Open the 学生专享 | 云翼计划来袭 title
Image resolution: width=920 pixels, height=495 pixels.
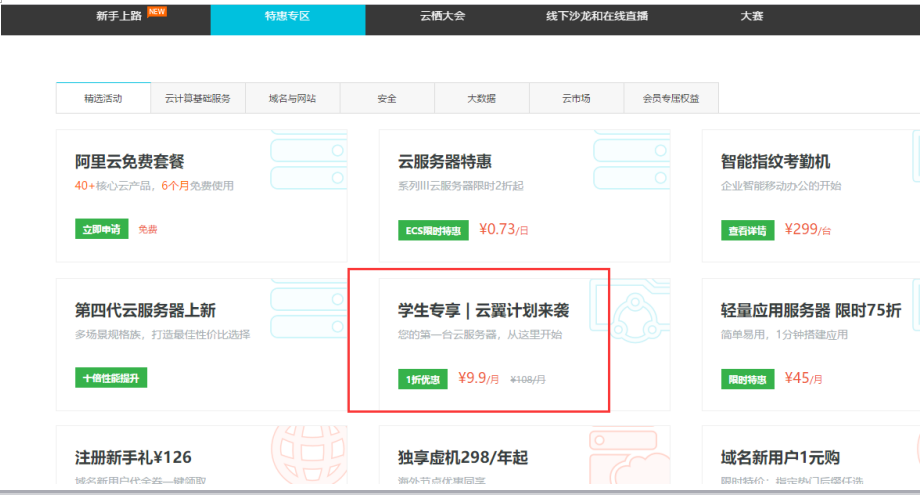(483, 310)
